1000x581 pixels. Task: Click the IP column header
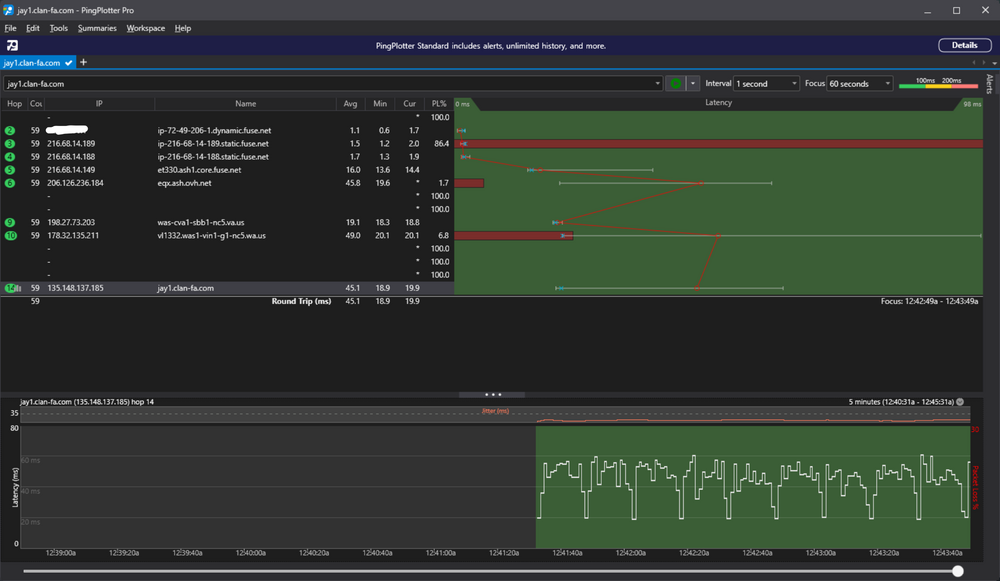pos(99,103)
